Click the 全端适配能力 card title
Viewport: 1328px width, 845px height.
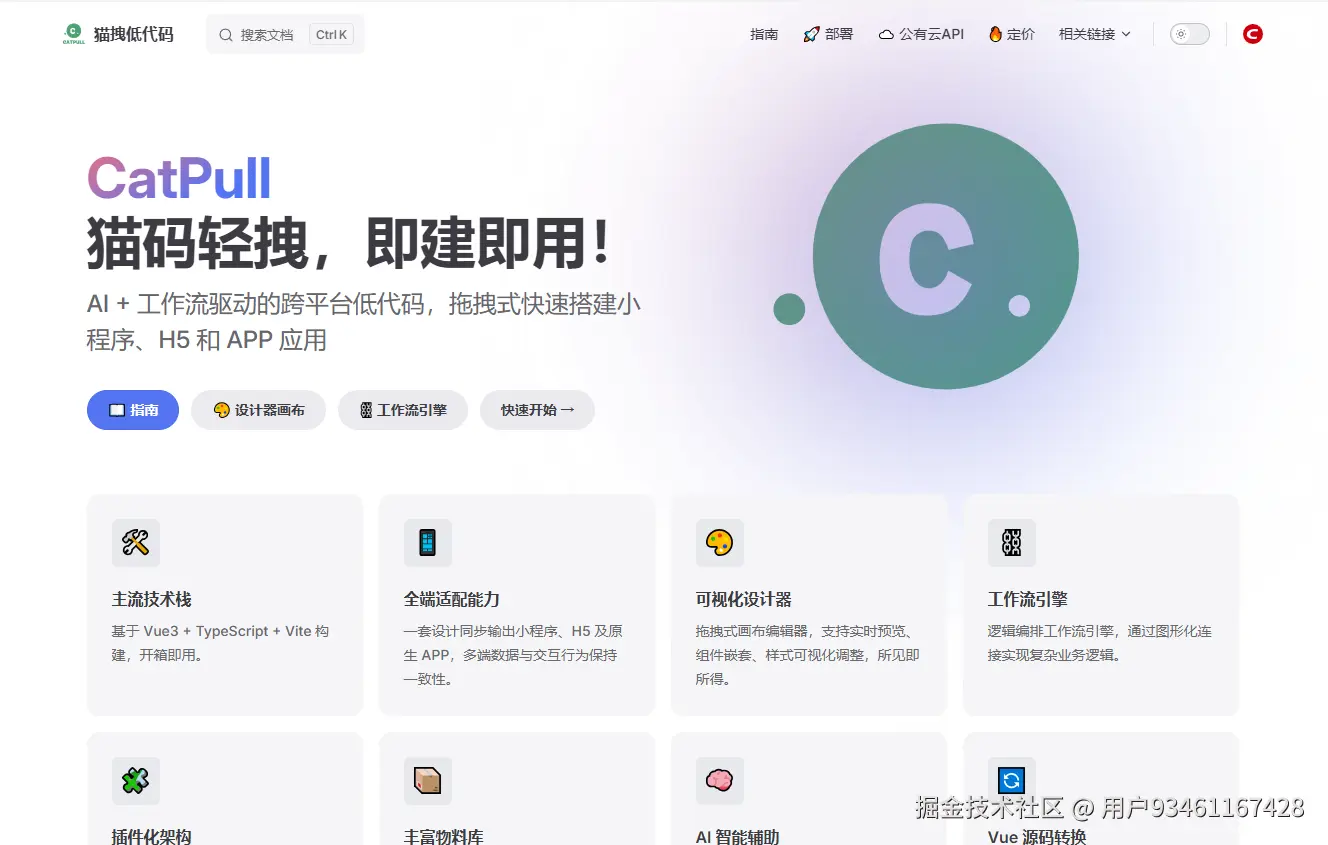452,599
